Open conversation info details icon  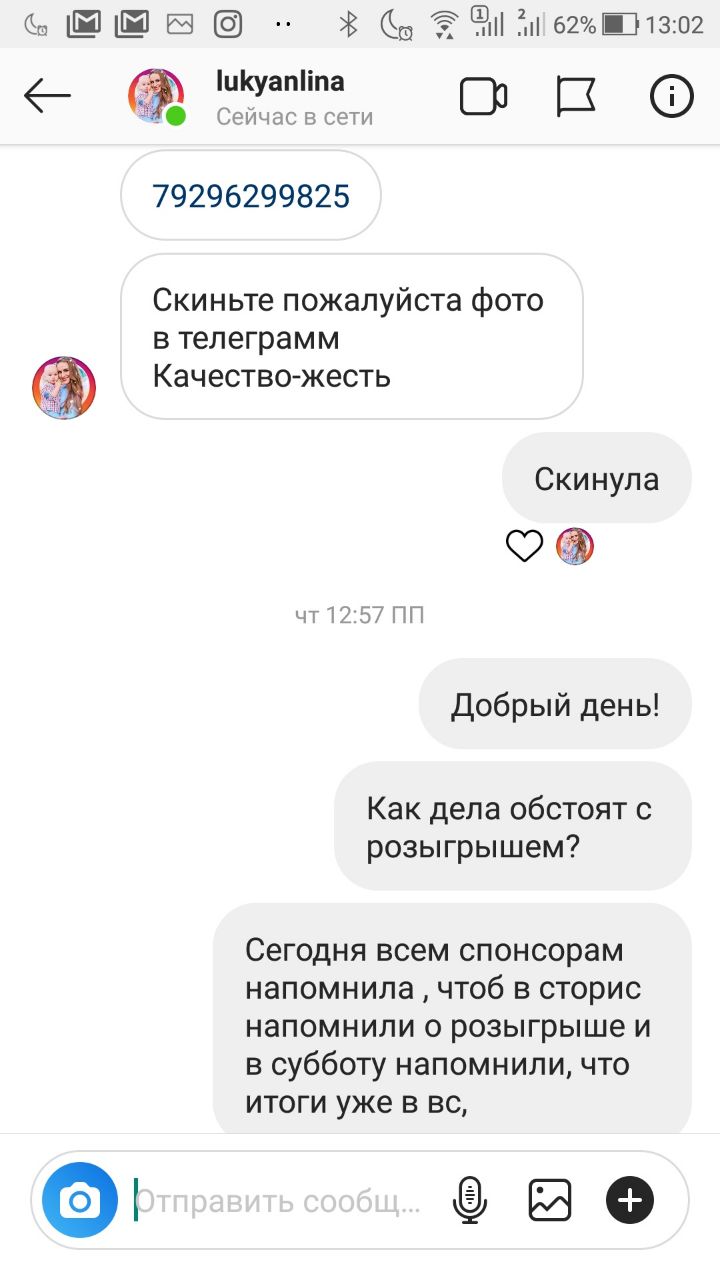tap(671, 97)
